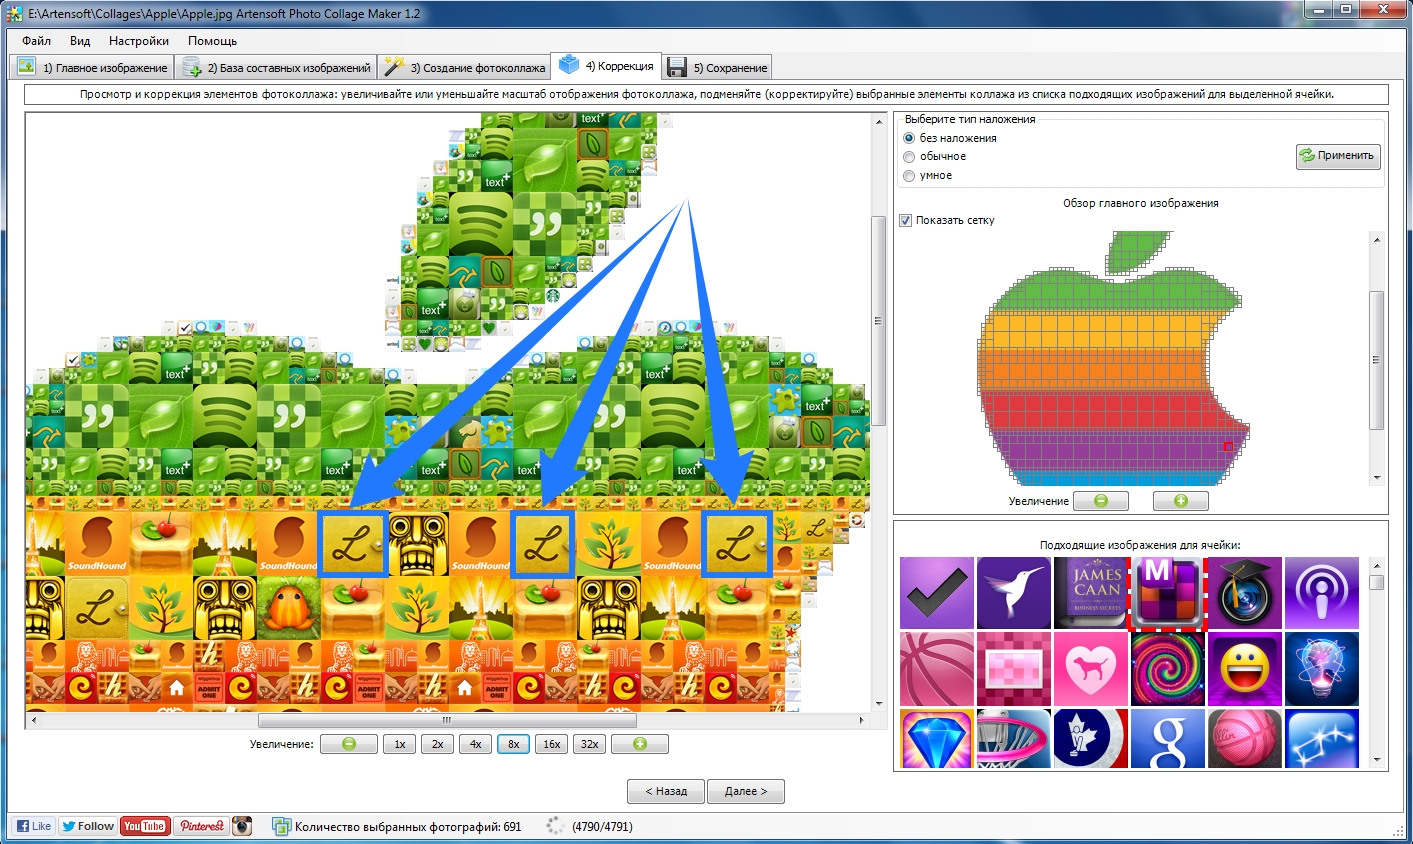Image resolution: width=1413 pixels, height=844 pixels.
Task: Select the rainbow spiral image
Action: coord(1168,669)
